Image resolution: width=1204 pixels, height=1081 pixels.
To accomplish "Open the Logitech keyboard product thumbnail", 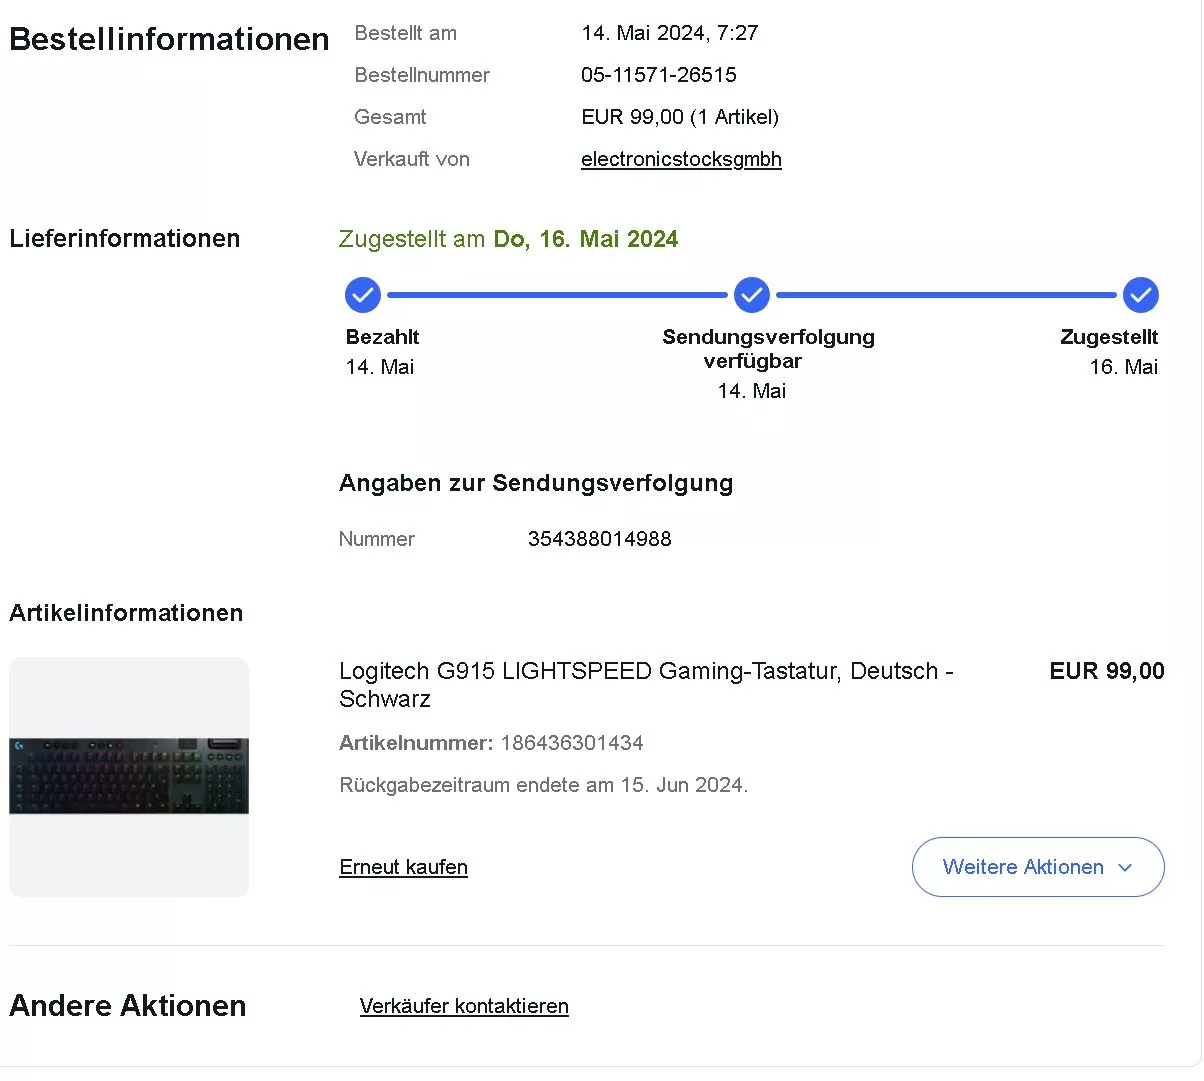I will (129, 777).
